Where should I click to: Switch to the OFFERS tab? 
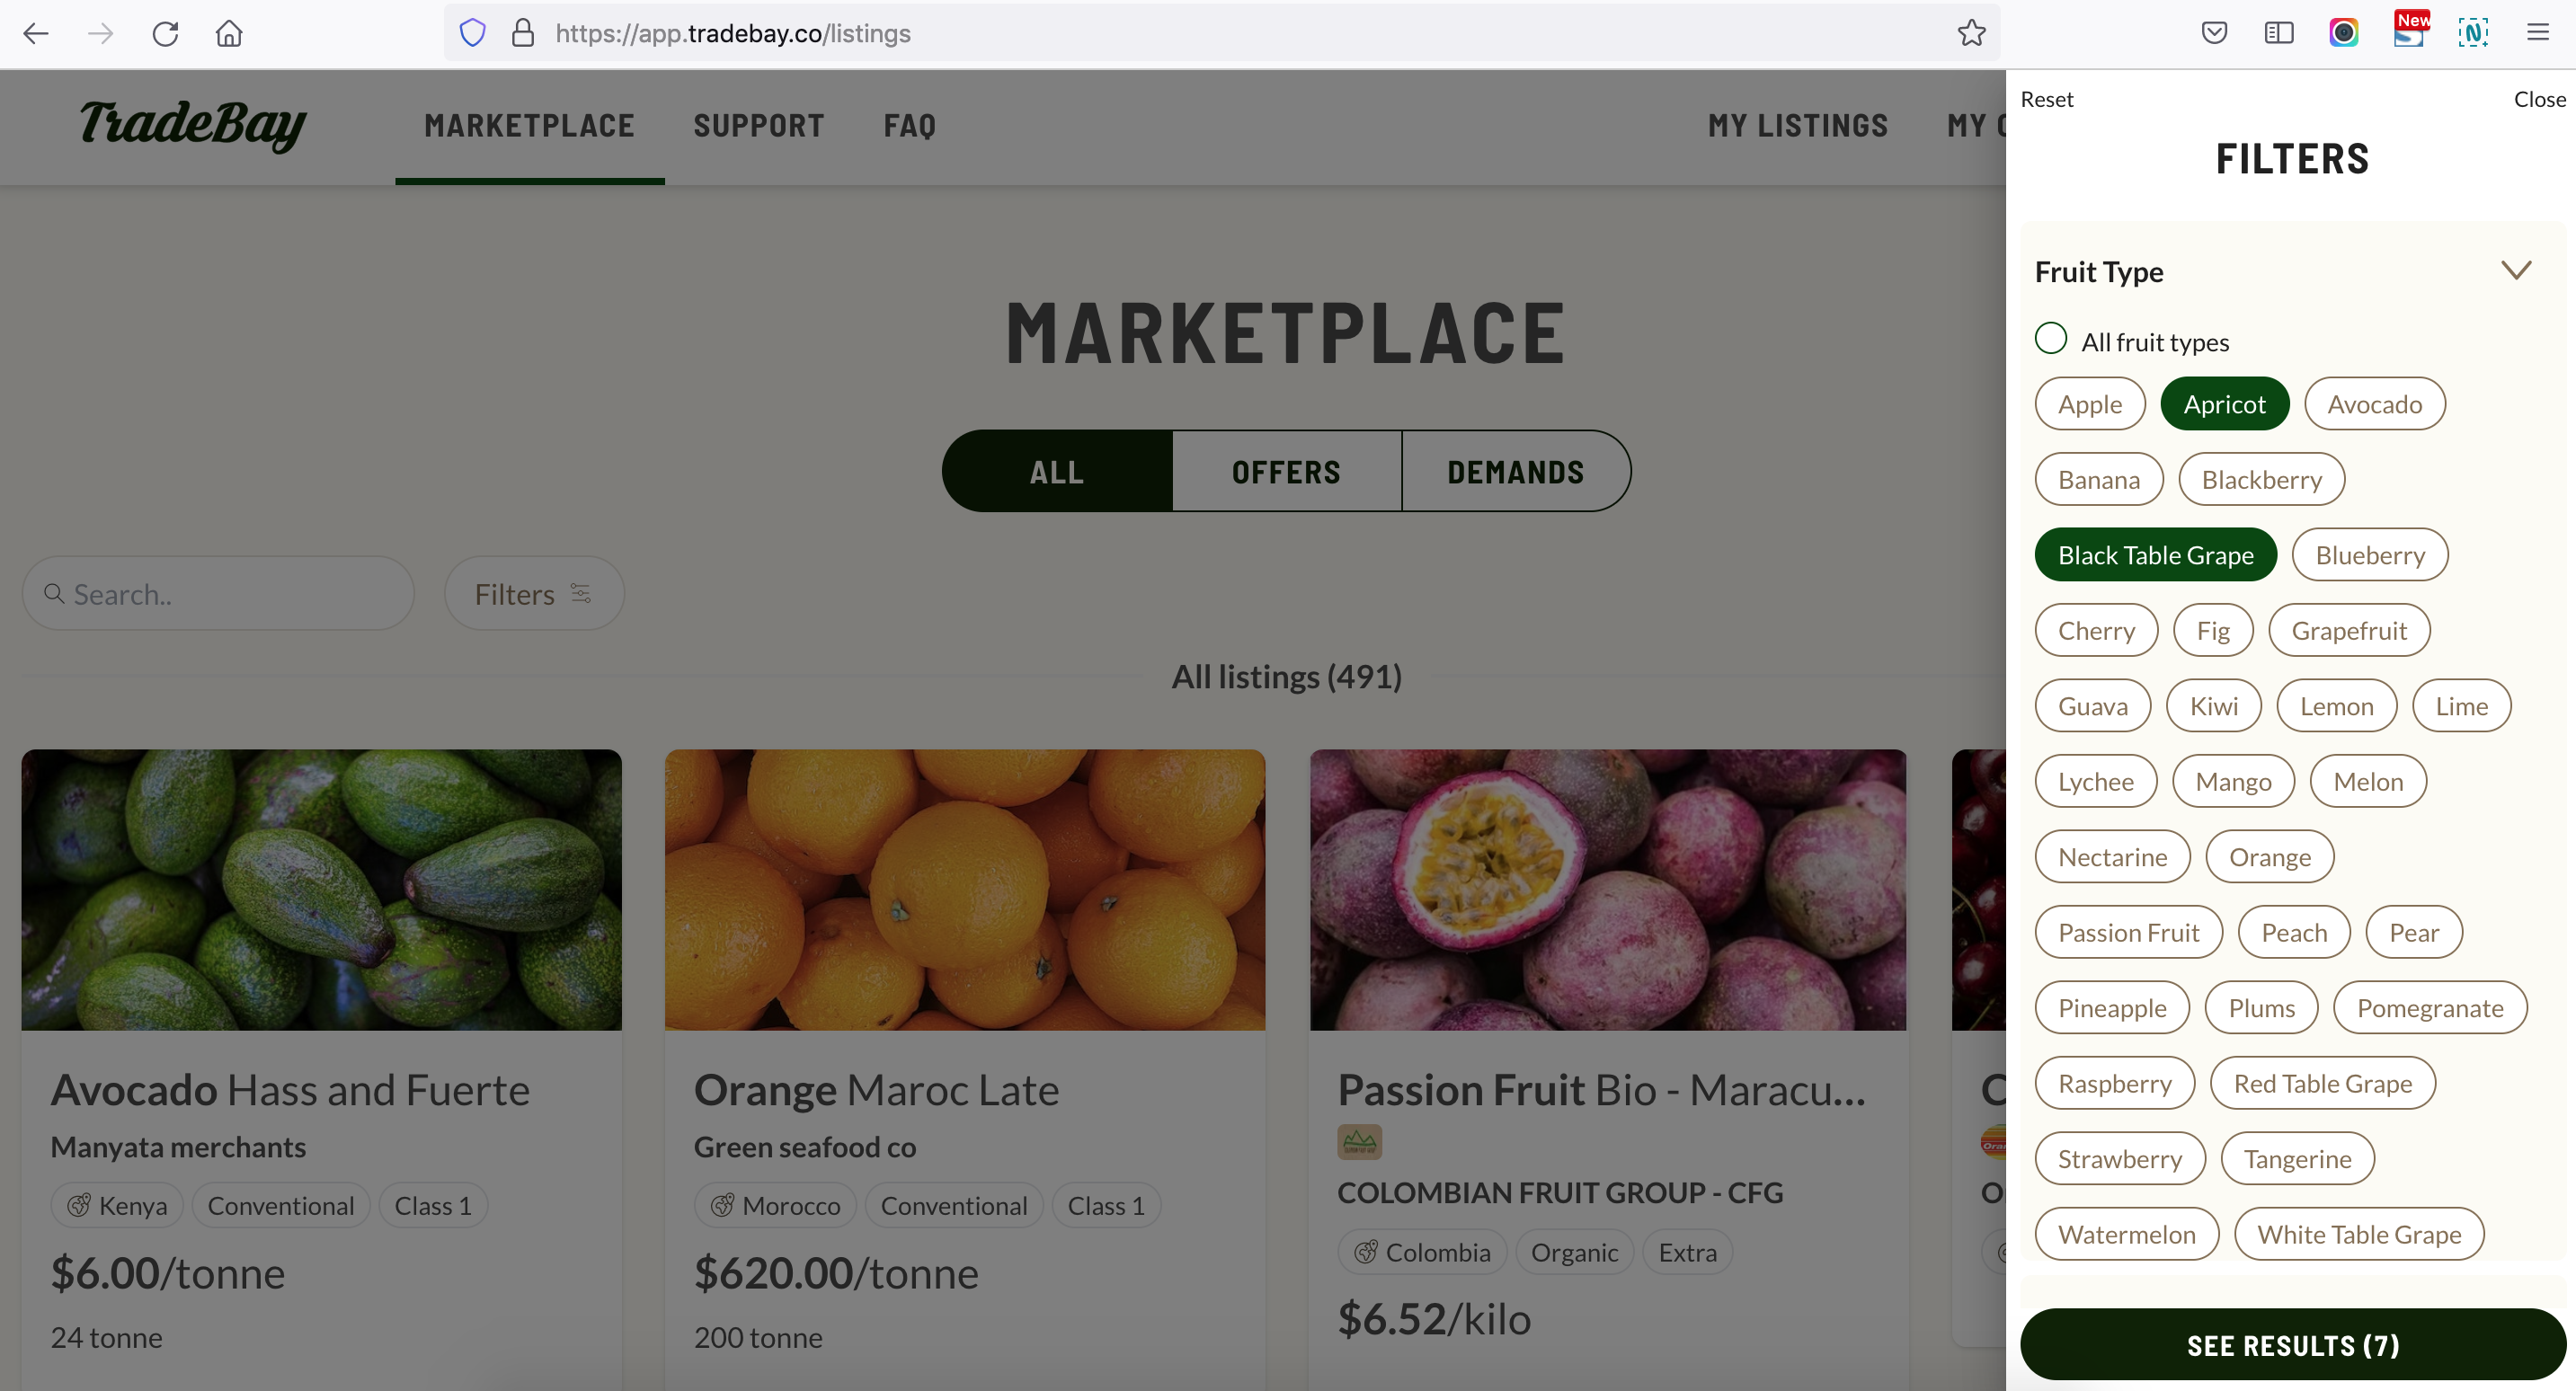click(1286, 472)
